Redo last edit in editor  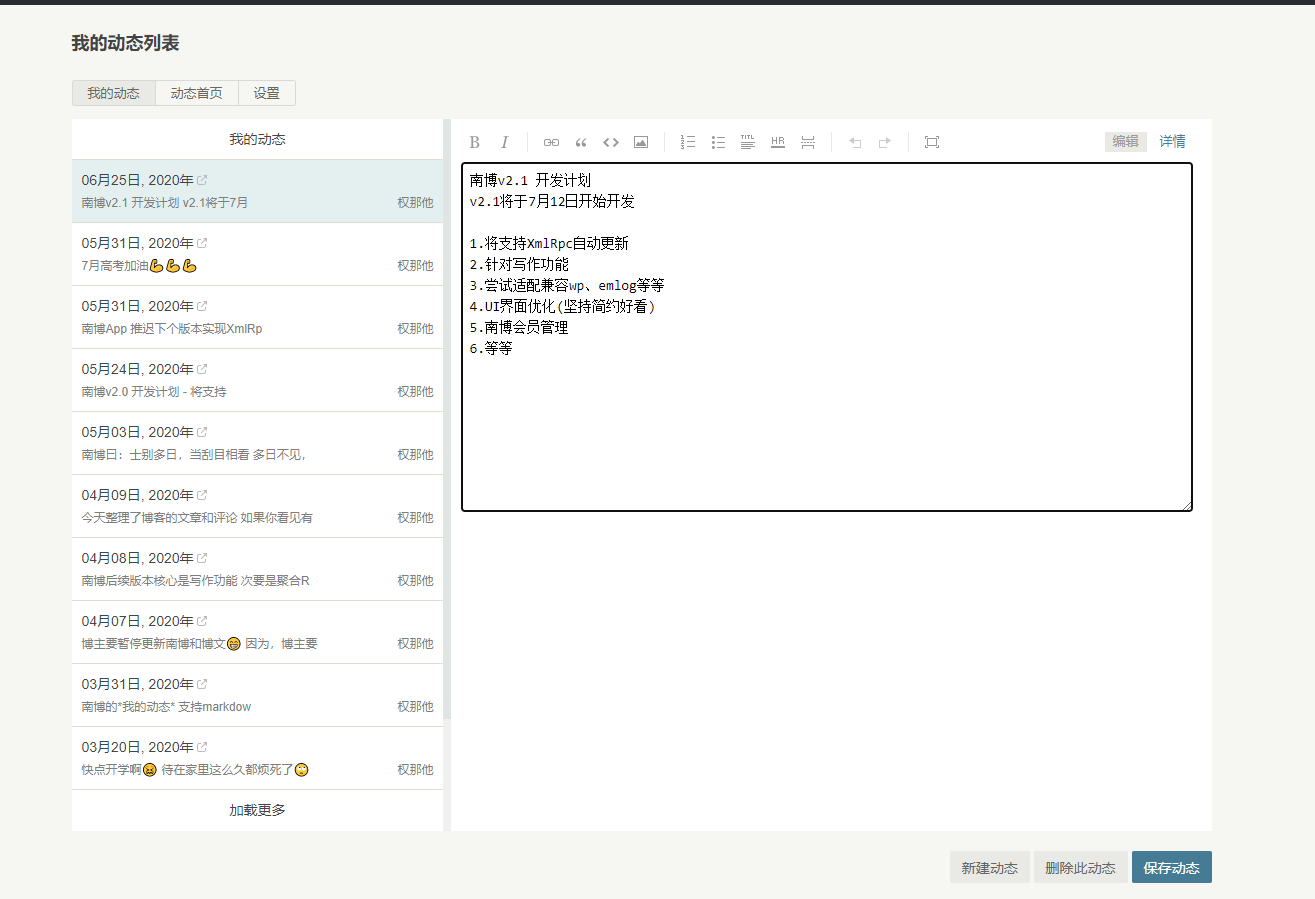885,142
